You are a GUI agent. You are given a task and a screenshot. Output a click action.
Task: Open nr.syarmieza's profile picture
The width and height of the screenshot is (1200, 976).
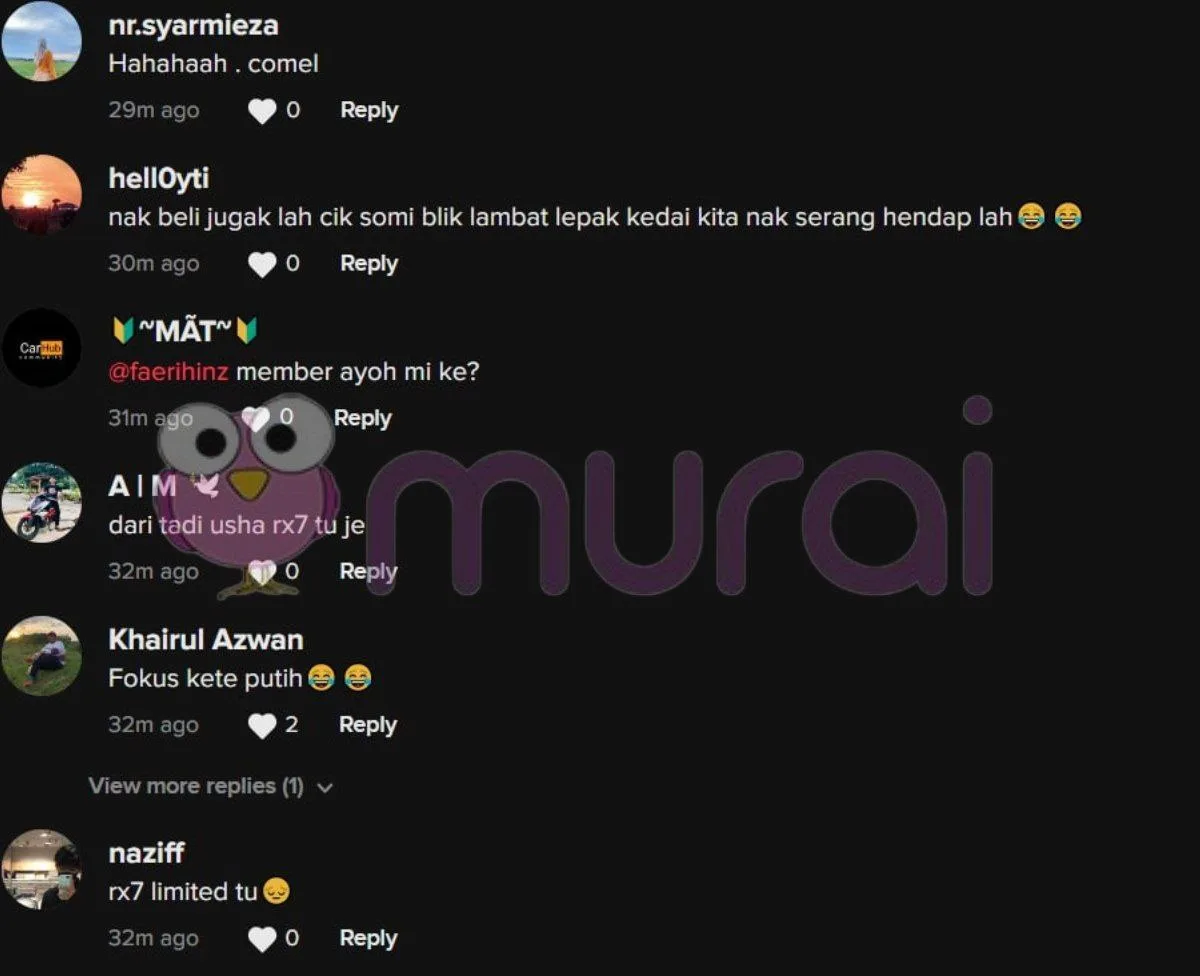click(x=42, y=42)
